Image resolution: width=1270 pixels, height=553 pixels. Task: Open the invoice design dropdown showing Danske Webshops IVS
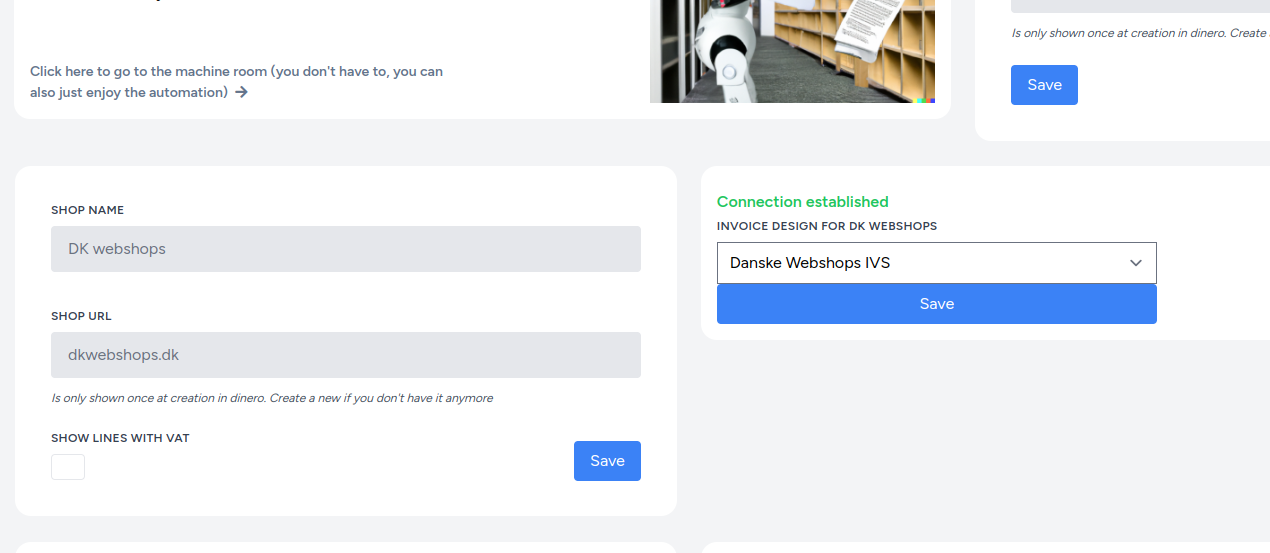click(x=920, y=263)
